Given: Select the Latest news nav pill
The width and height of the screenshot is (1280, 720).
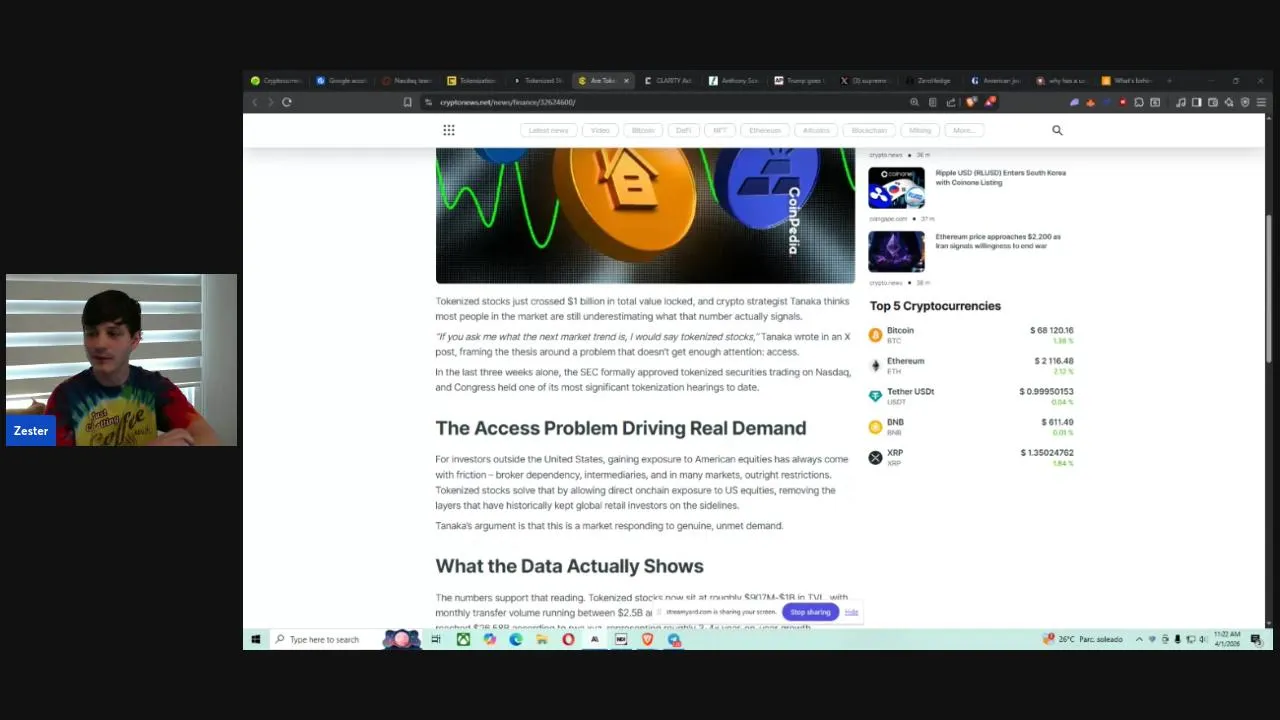Looking at the screenshot, I should pos(548,130).
